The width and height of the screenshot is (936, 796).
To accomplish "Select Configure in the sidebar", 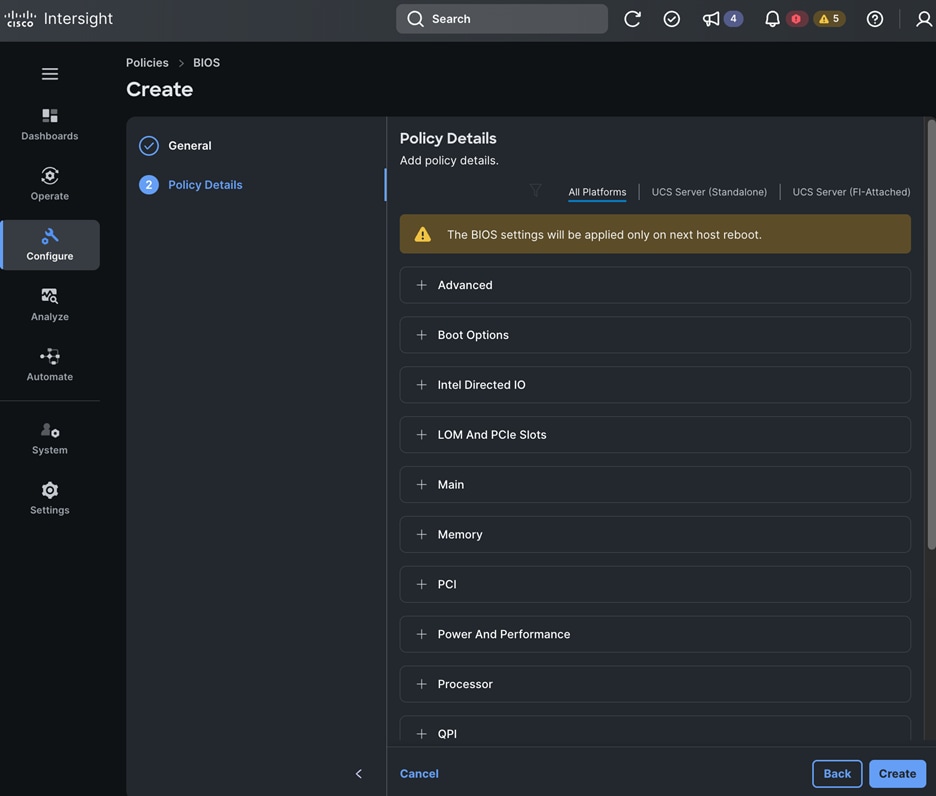I will tap(50, 245).
